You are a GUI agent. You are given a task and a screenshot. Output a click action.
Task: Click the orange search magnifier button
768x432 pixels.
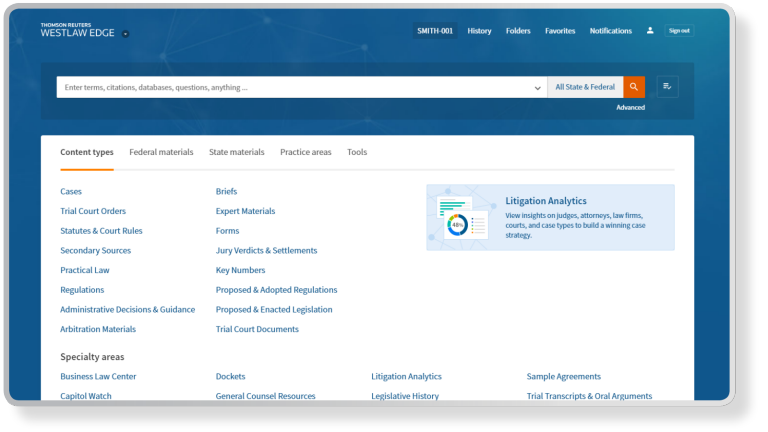pos(634,87)
